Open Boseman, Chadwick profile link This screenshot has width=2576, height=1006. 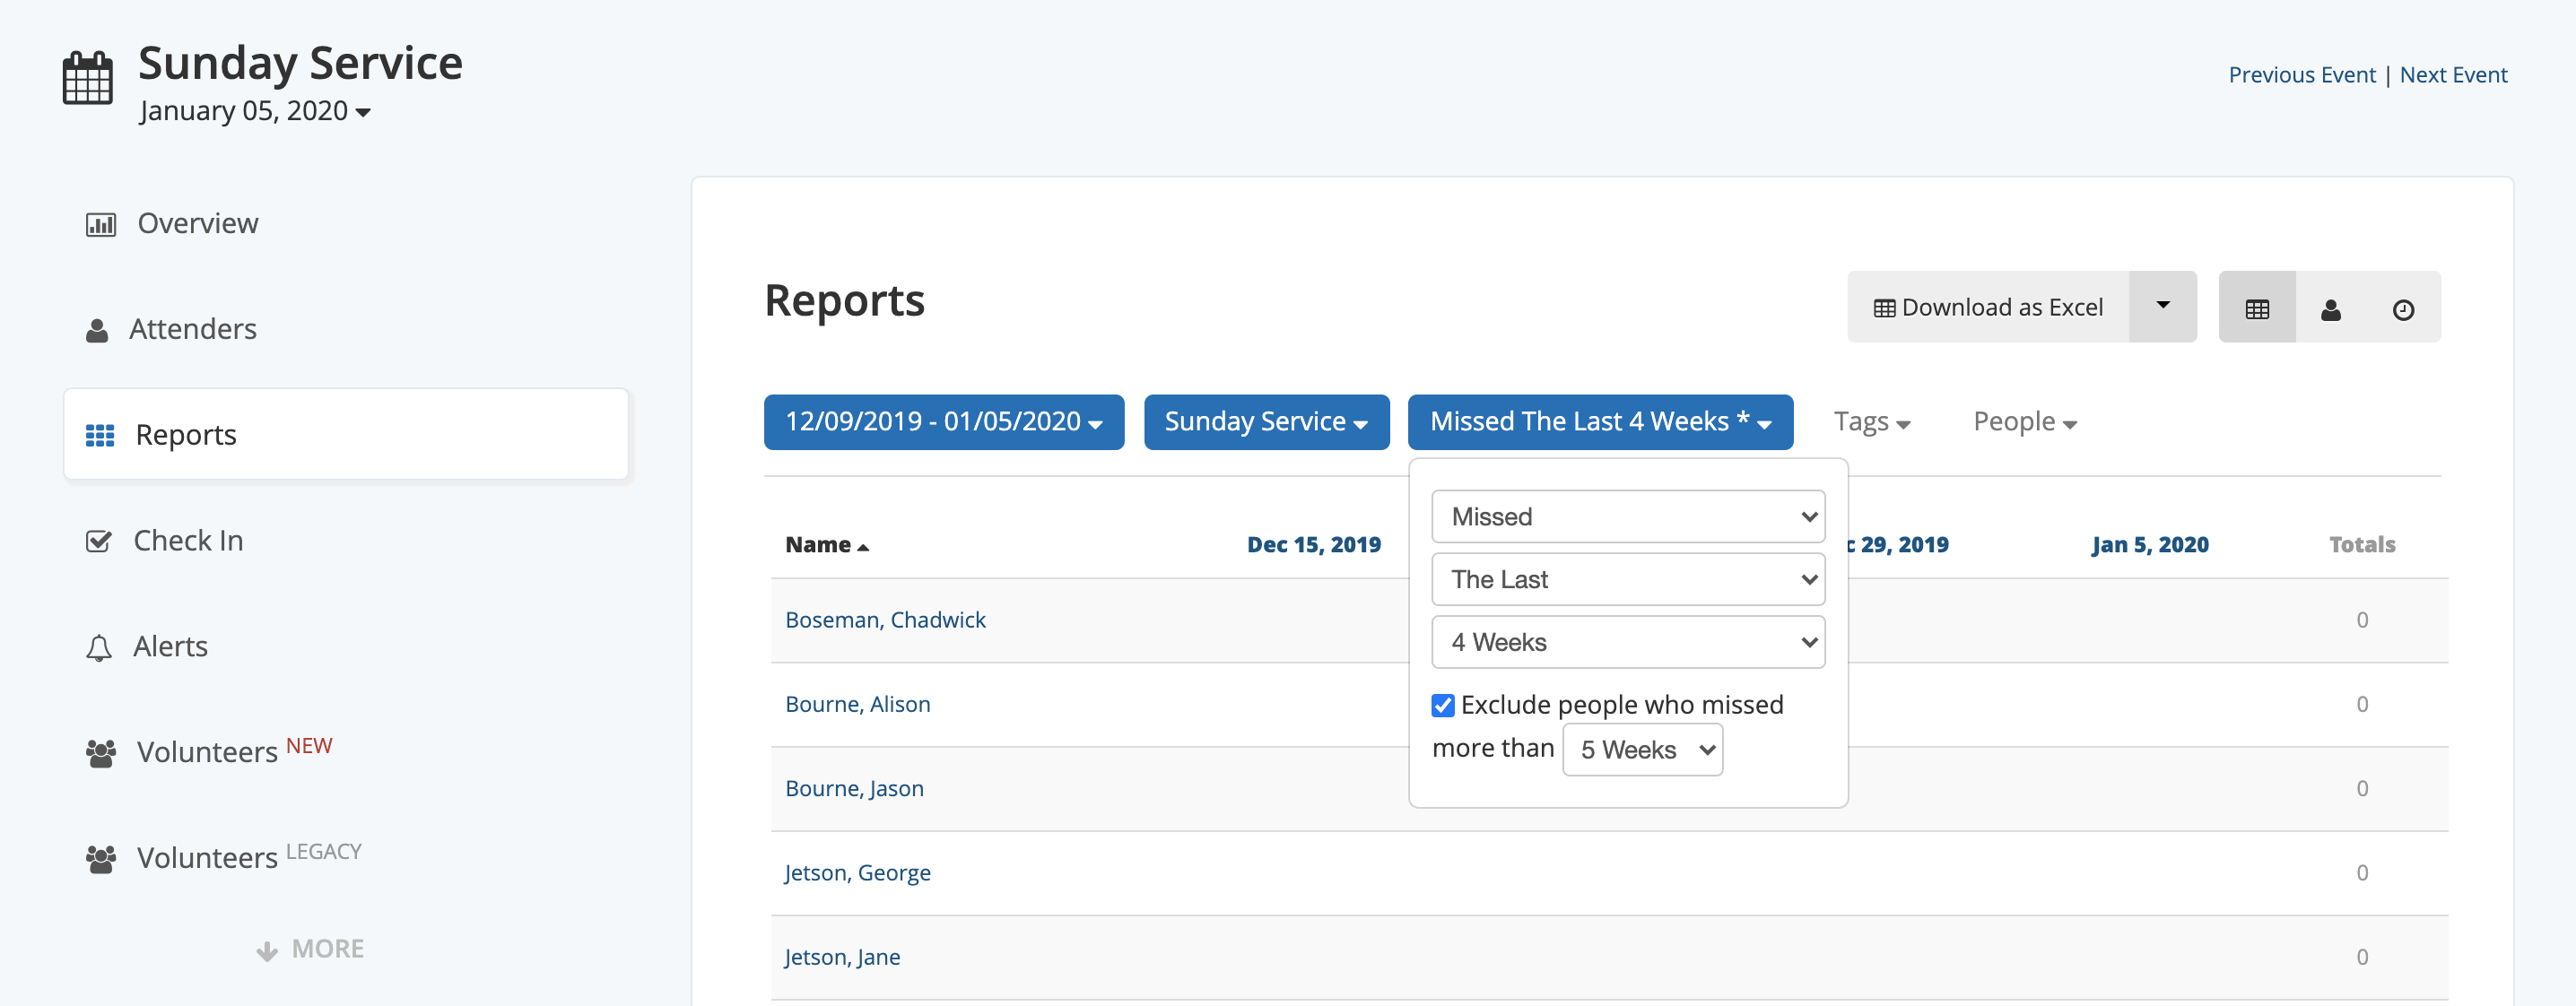click(x=886, y=621)
